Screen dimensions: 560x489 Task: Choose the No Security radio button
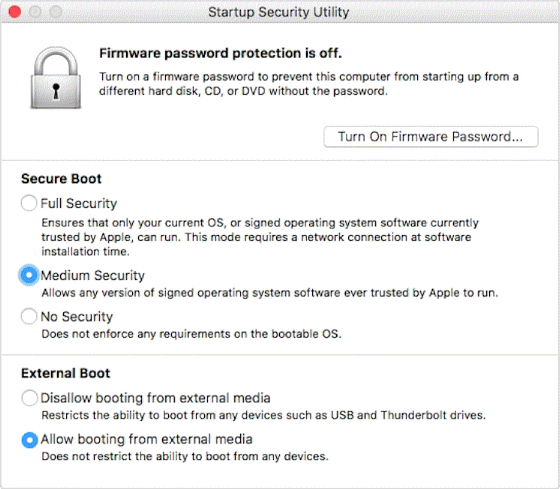pos(29,316)
